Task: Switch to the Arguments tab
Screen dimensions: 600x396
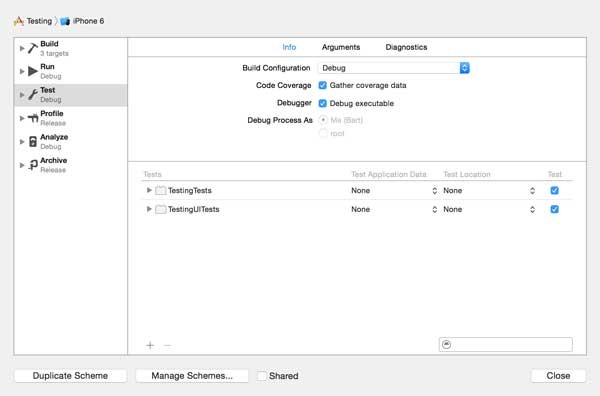Action: click(341, 47)
